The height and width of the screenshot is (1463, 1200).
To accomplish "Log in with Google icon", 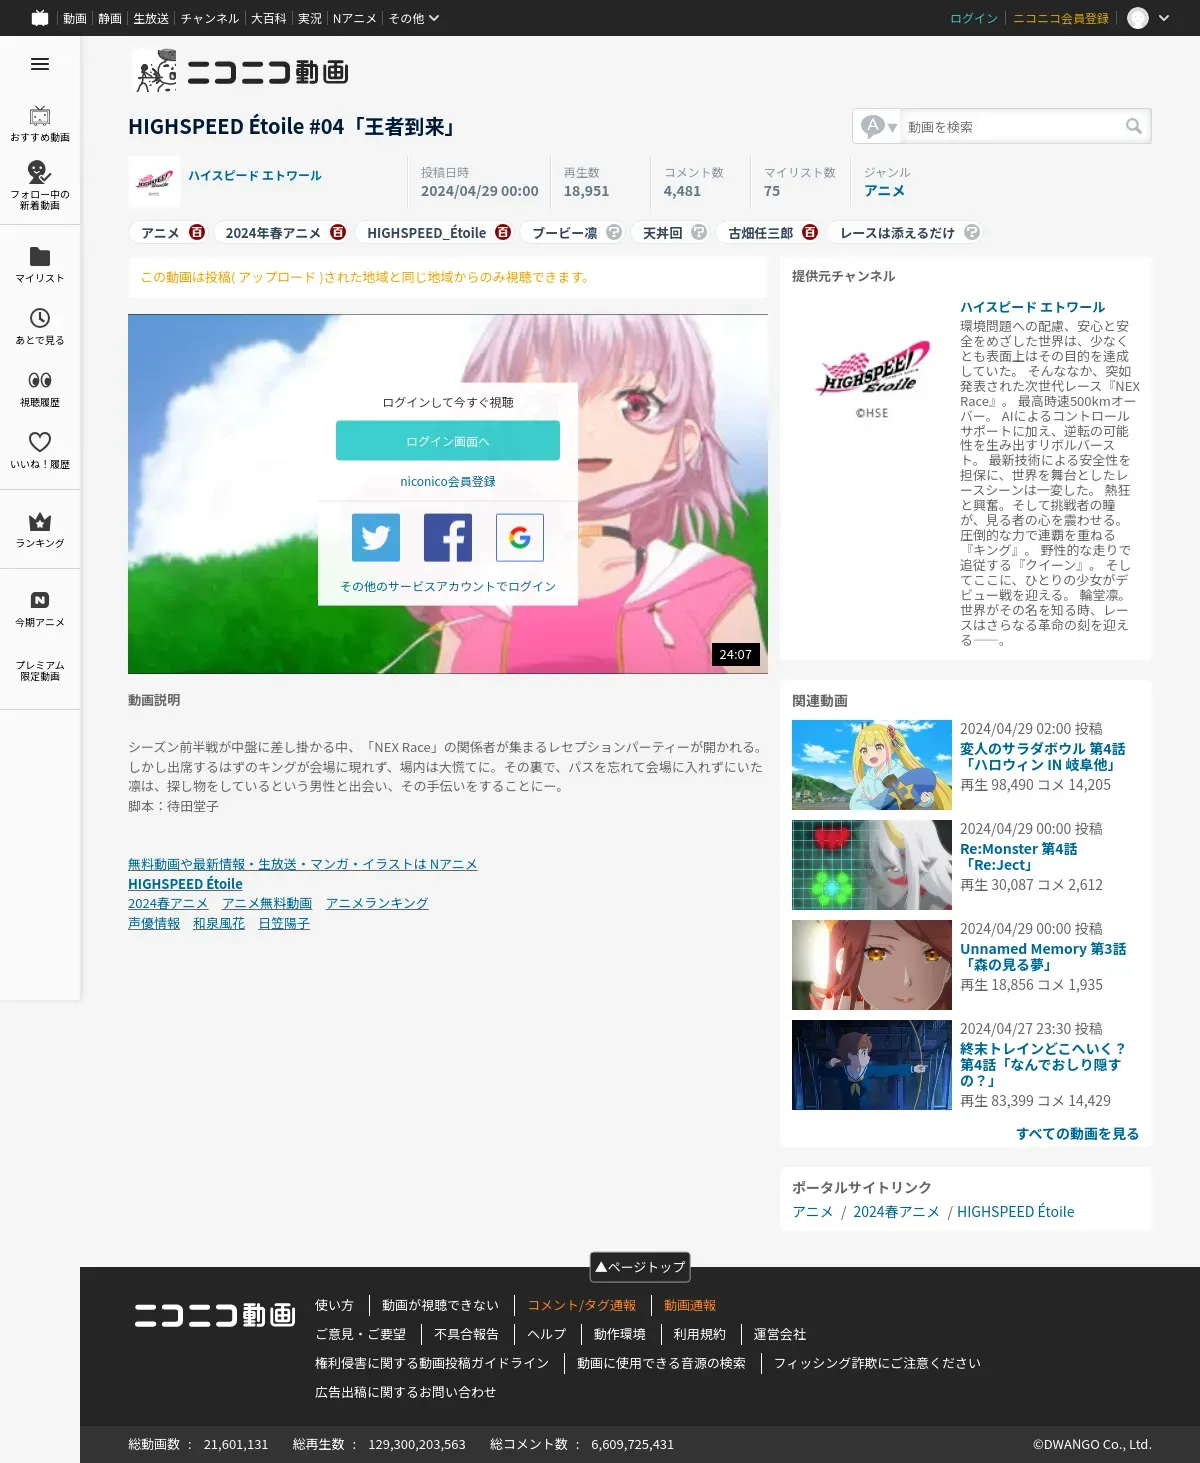I will point(520,538).
